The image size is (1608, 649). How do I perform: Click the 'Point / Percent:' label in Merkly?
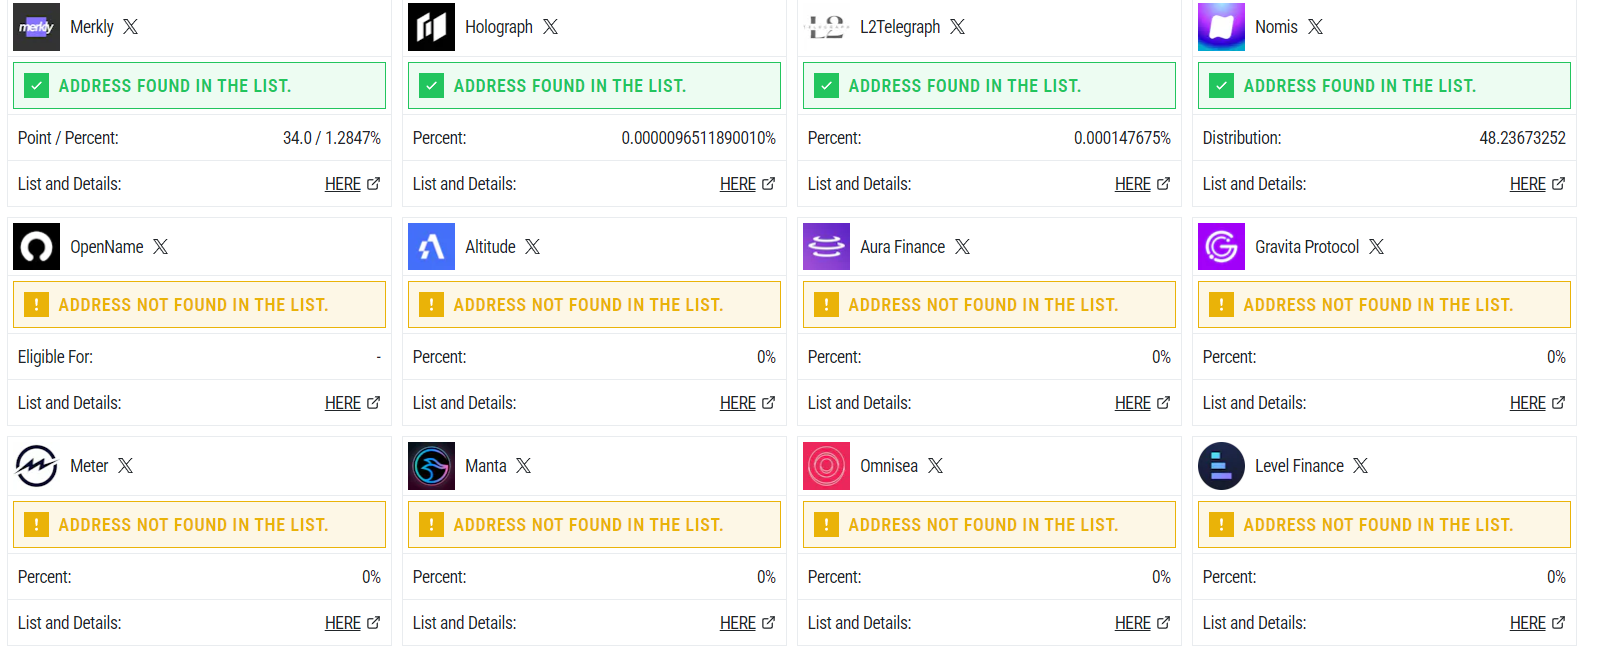click(68, 138)
